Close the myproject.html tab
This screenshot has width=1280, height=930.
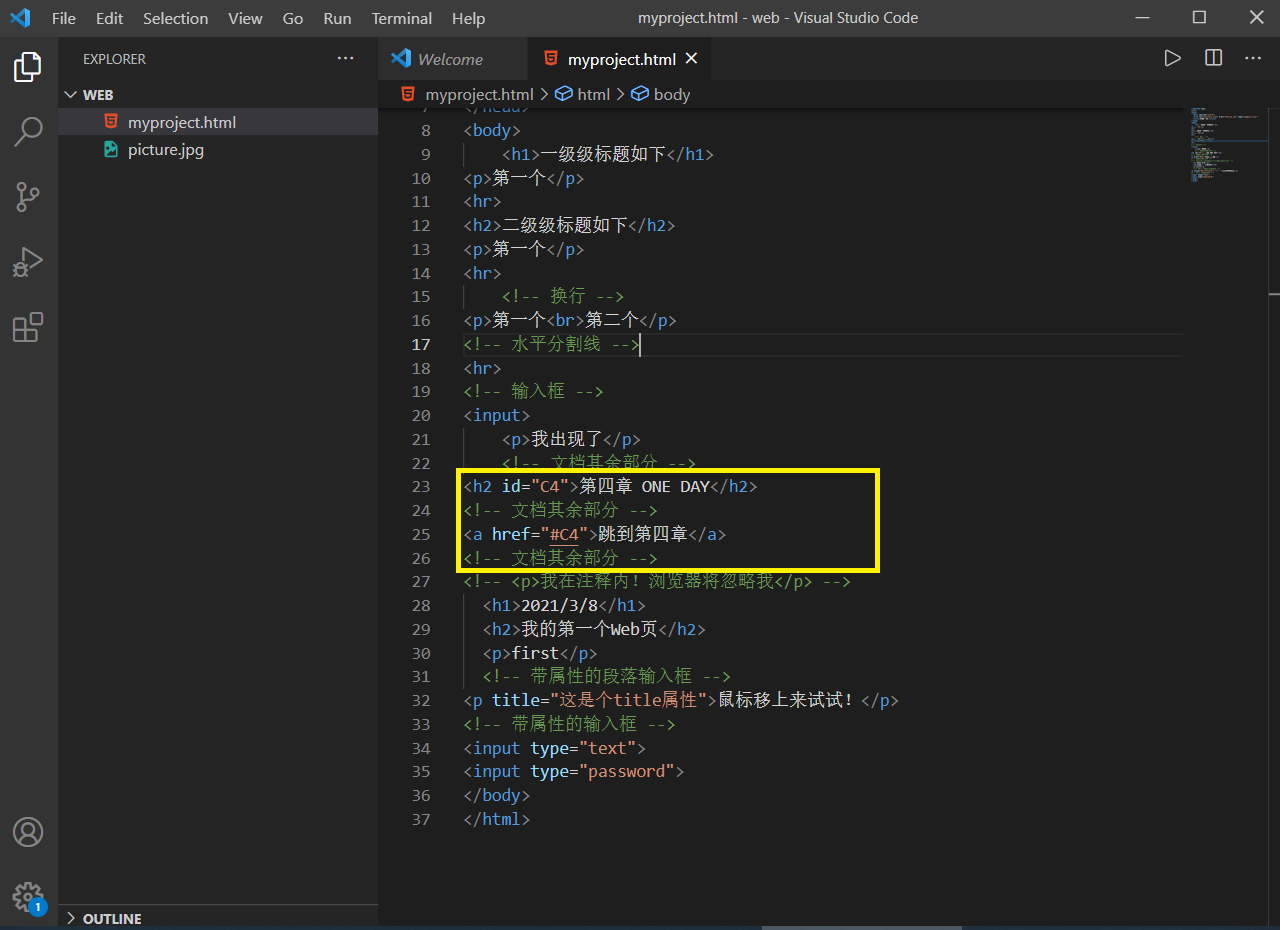click(x=692, y=59)
